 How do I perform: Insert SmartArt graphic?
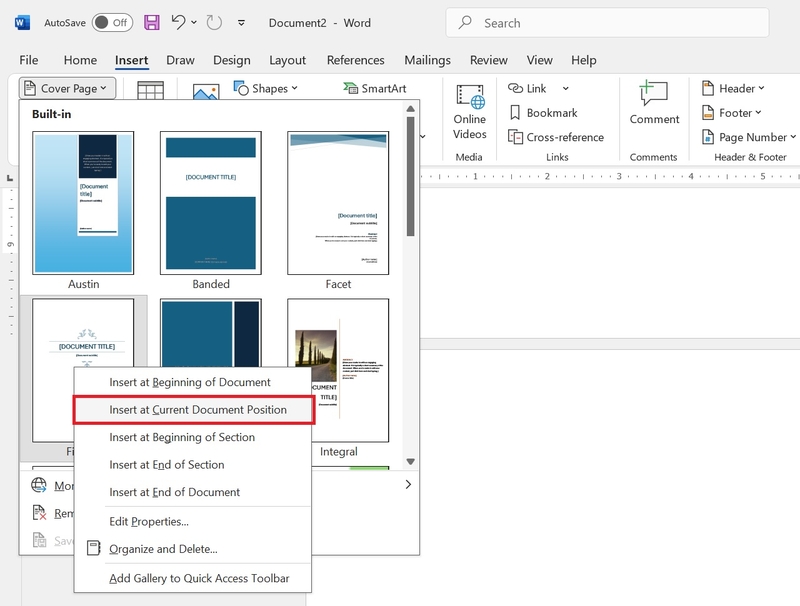(375, 88)
